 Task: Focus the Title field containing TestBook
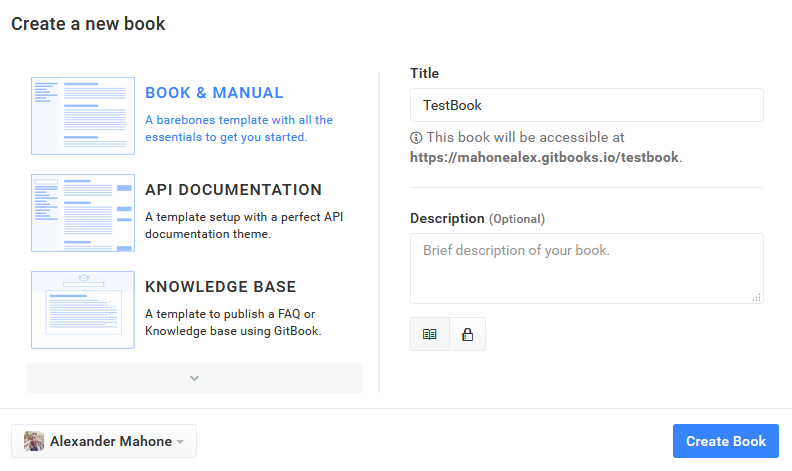tap(586, 105)
